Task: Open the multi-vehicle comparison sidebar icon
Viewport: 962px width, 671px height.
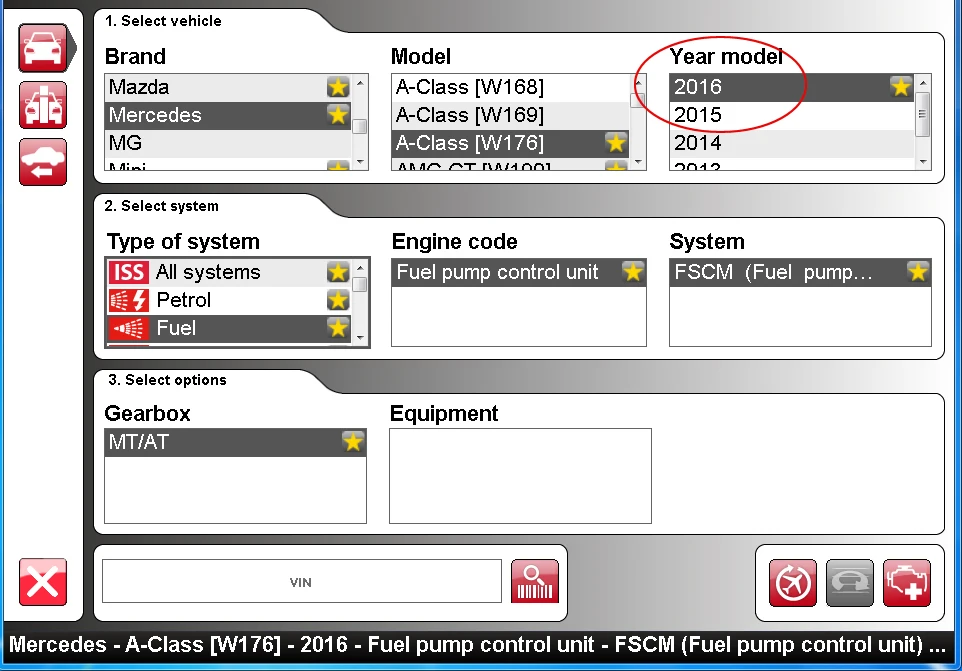Action: (x=43, y=105)
